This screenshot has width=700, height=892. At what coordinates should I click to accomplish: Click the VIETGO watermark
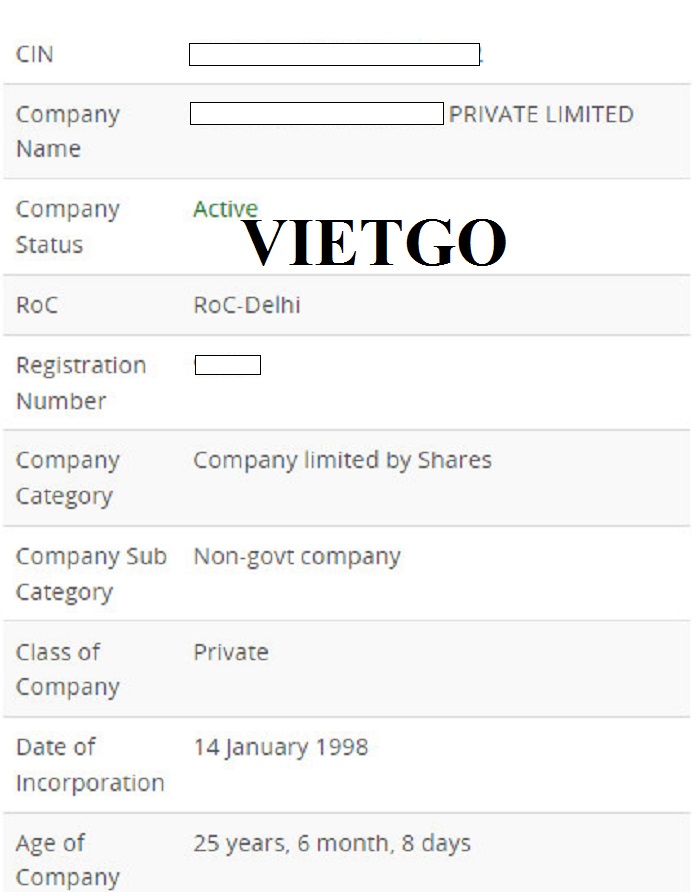coord(374,242)
